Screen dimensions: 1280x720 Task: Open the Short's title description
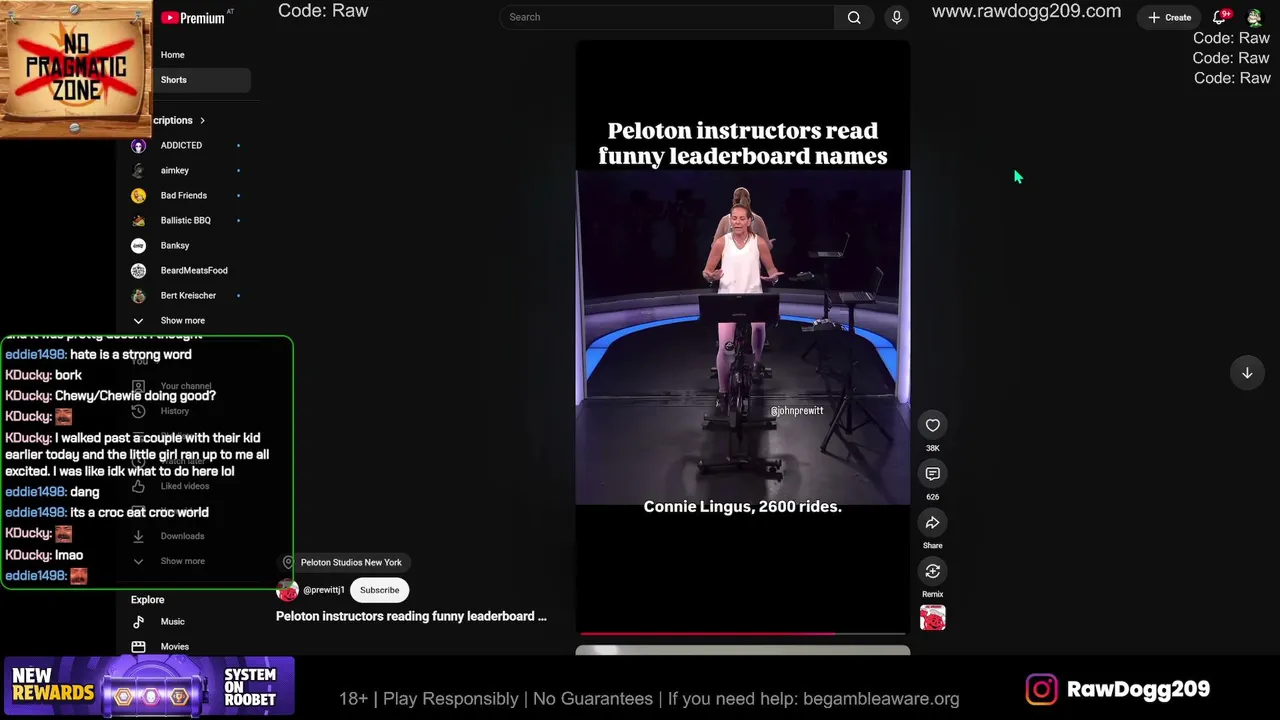point(411,616)
